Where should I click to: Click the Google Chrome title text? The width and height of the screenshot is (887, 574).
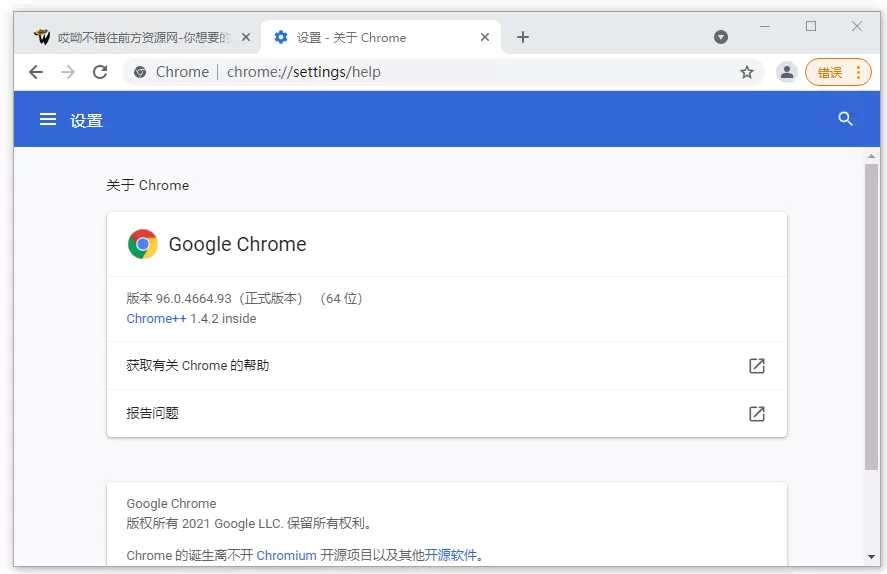pos(238,244)
